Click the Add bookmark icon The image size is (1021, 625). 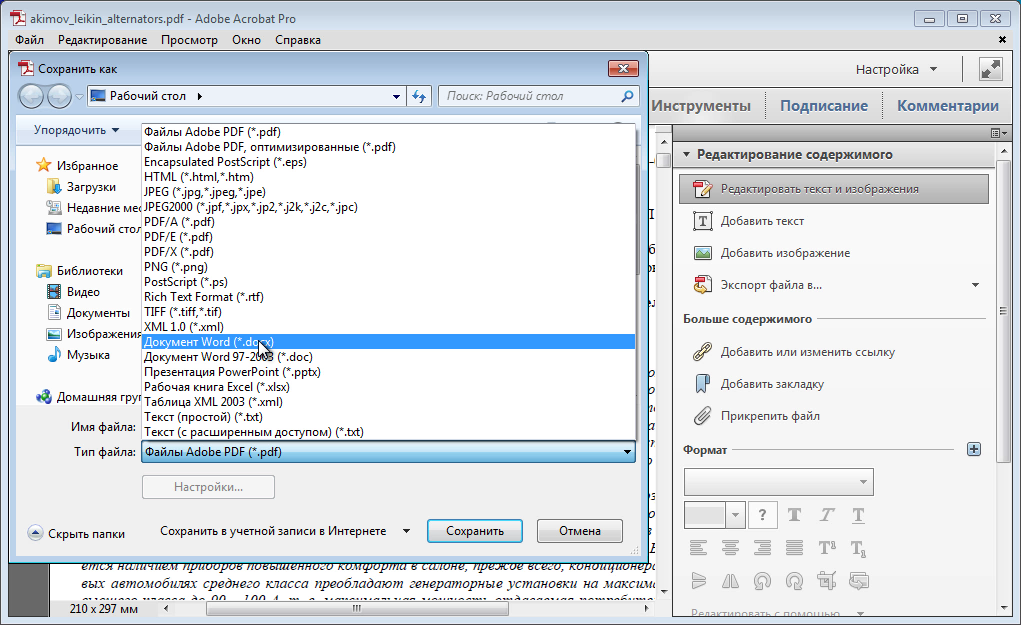[702, 383]
